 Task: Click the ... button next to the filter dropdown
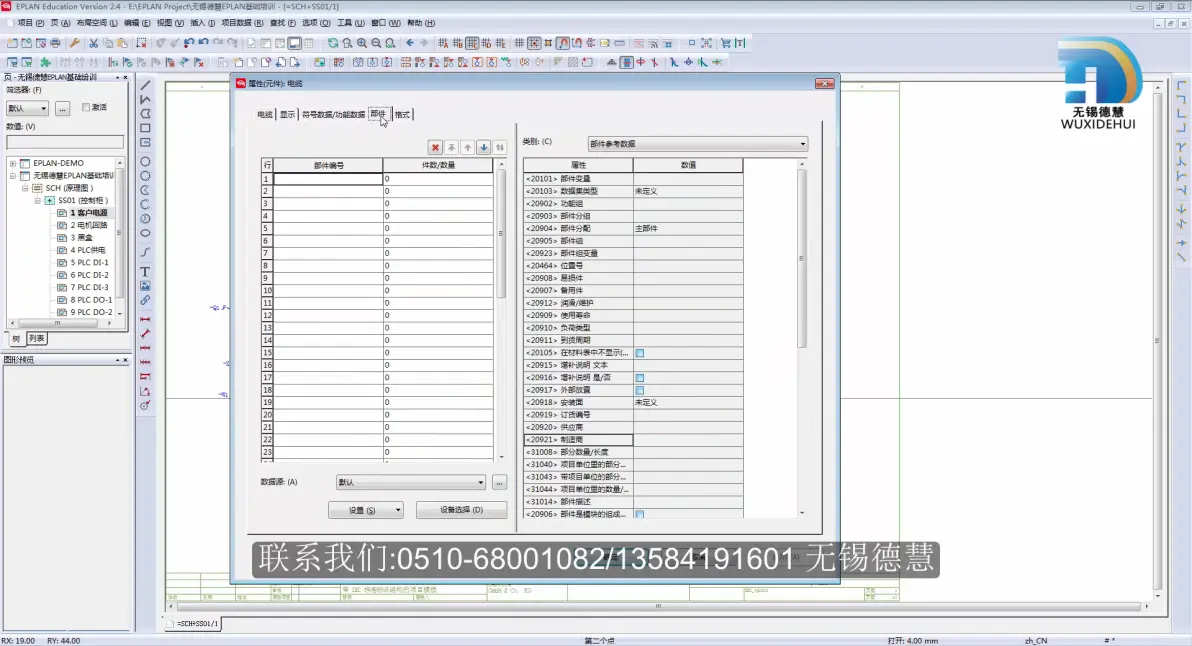[62, 109]
